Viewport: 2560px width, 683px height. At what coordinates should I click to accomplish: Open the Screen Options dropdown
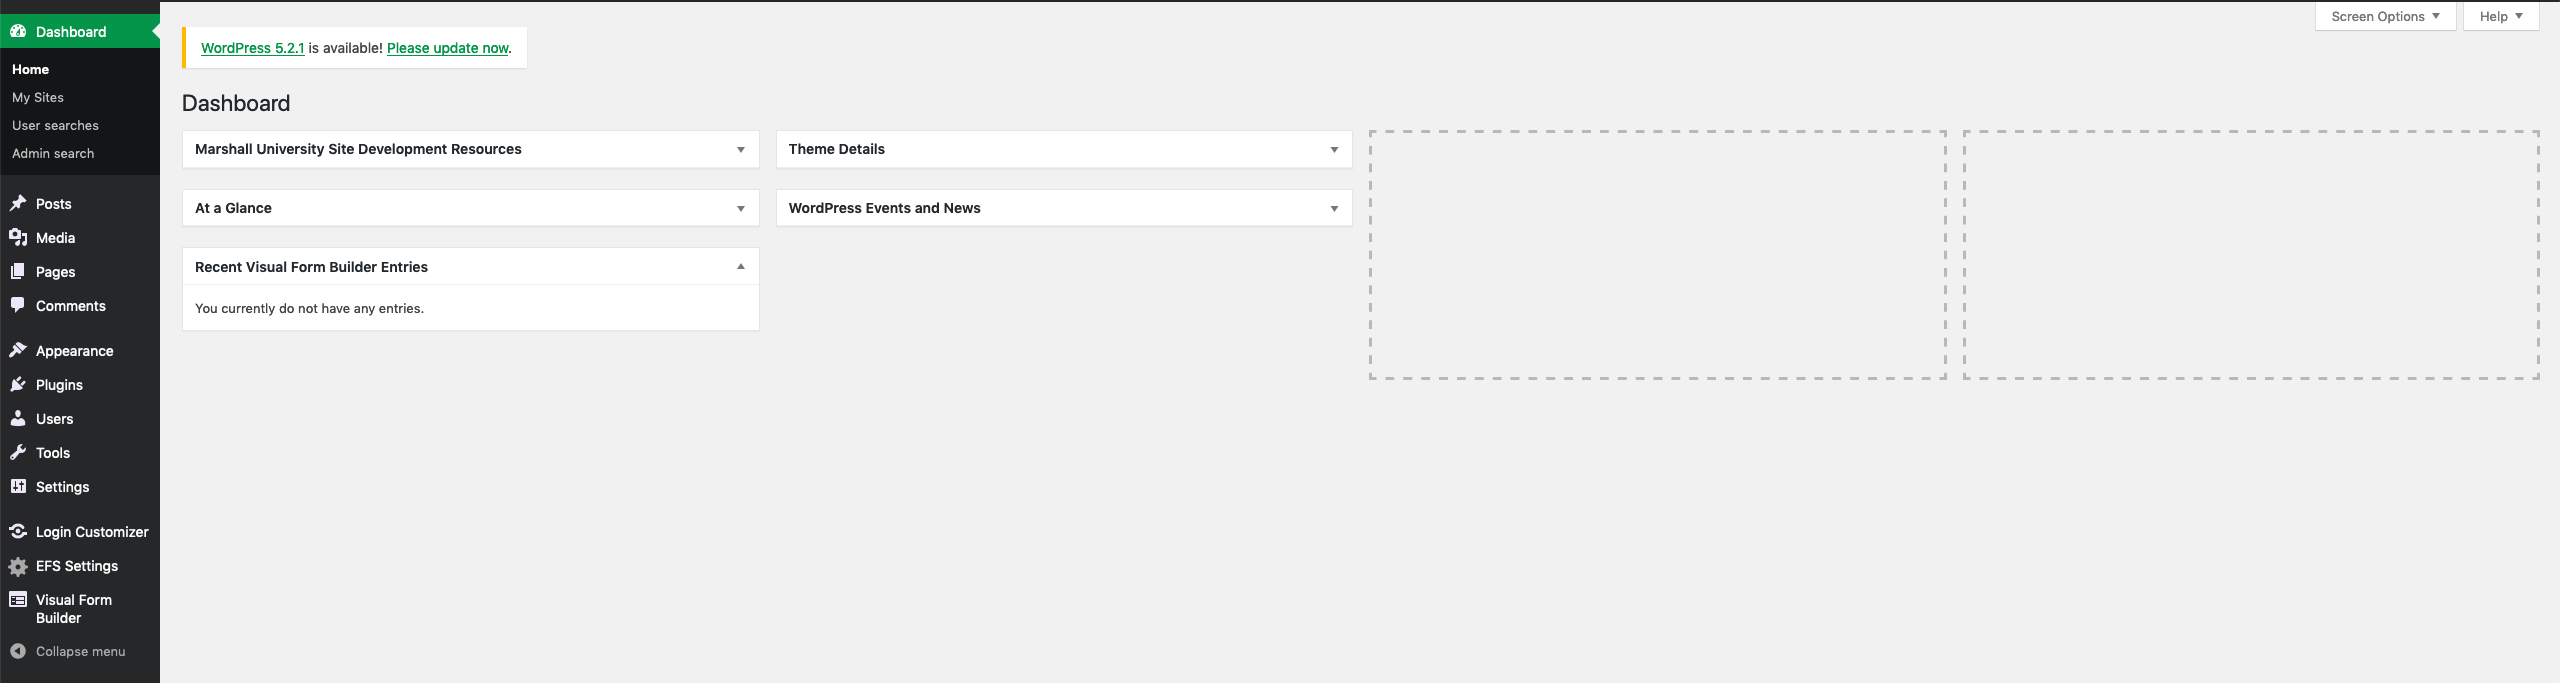tap(2385, 16)
